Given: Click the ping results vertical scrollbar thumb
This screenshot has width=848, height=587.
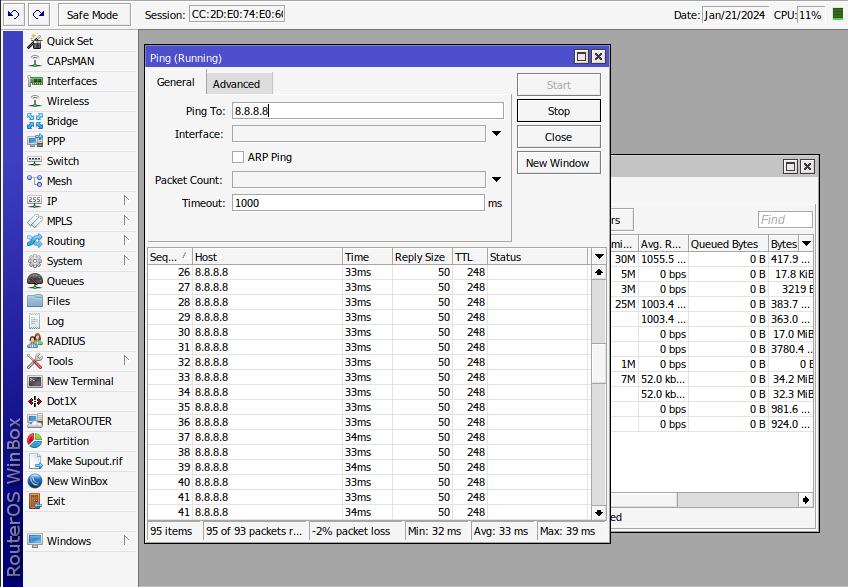Looking at the screenshot, I should click(x=599, y=363).
